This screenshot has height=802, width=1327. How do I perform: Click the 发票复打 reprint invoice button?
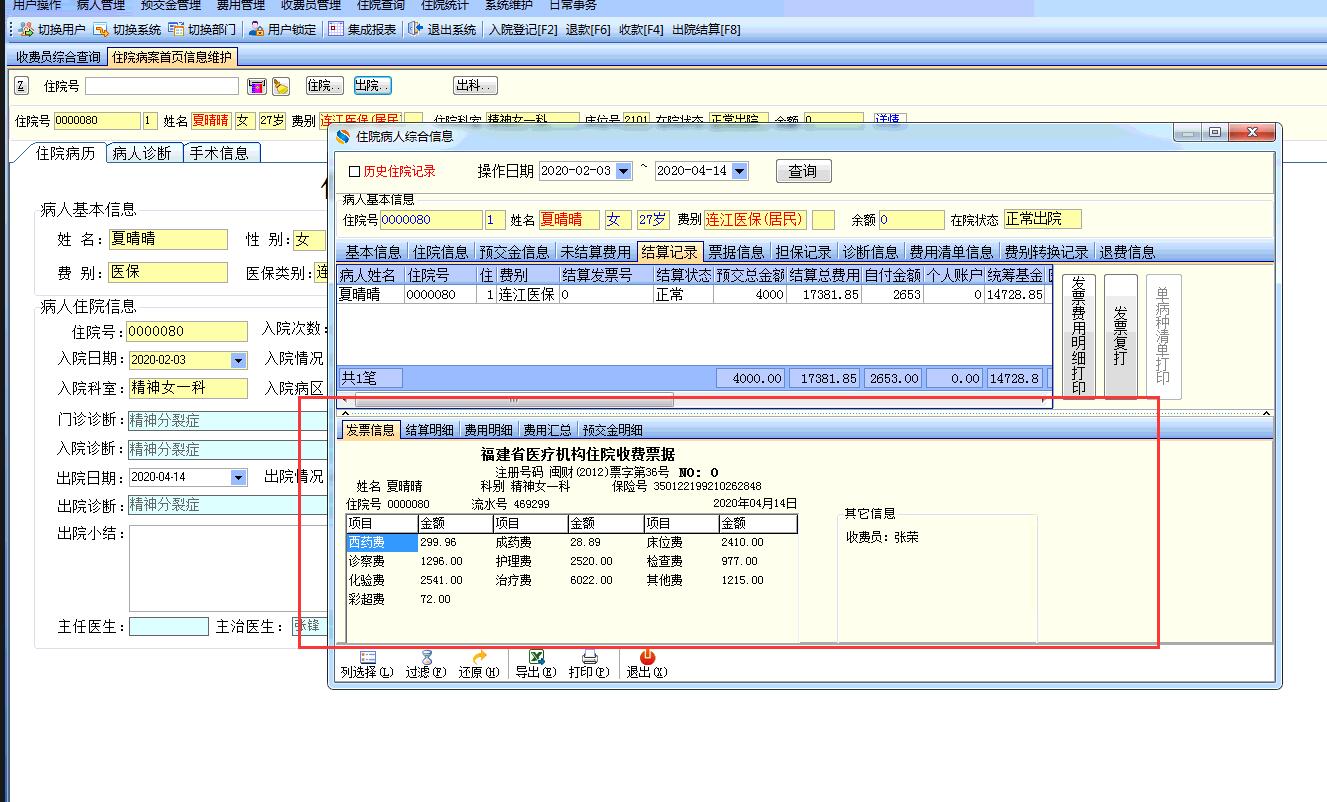pyautogui.click(x=1121, y=336)
